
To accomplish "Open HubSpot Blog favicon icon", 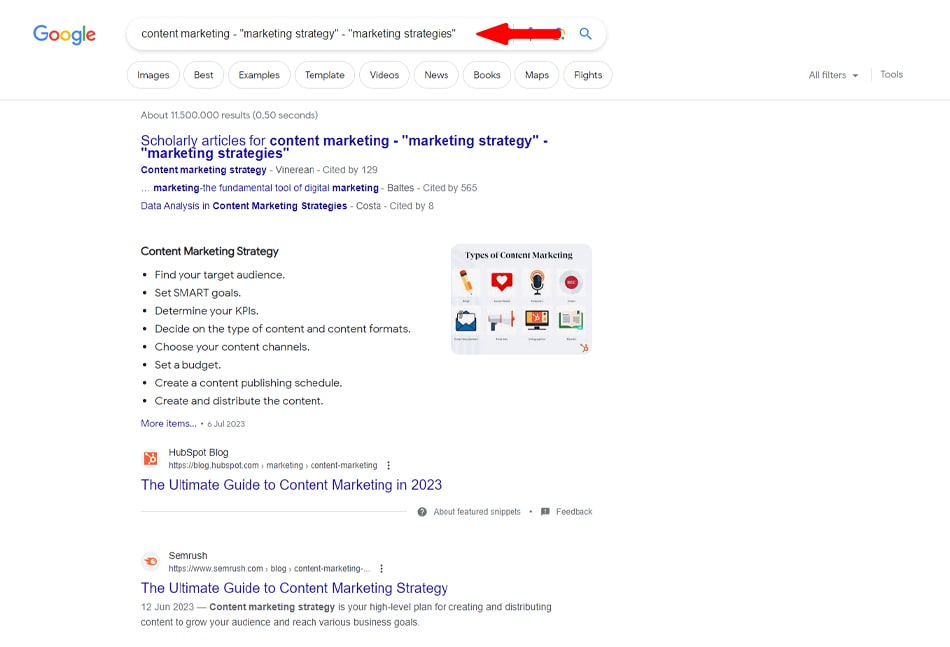I will tap(150, 459).
